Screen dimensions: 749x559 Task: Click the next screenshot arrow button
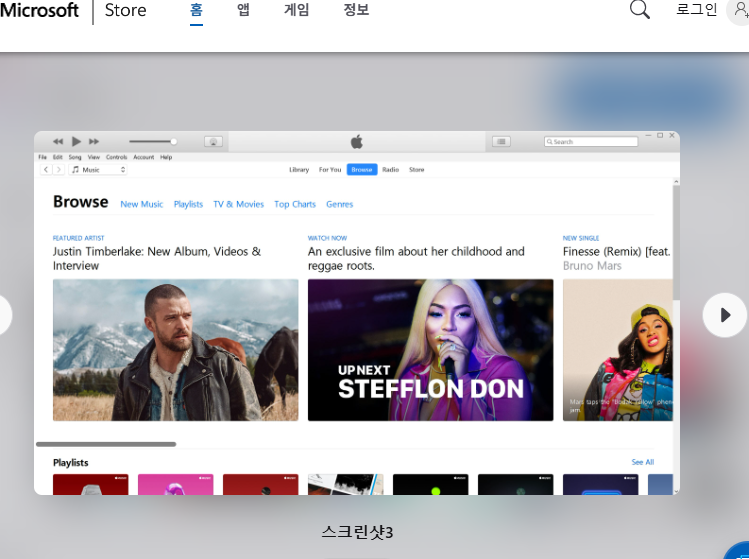pos(725,315)
